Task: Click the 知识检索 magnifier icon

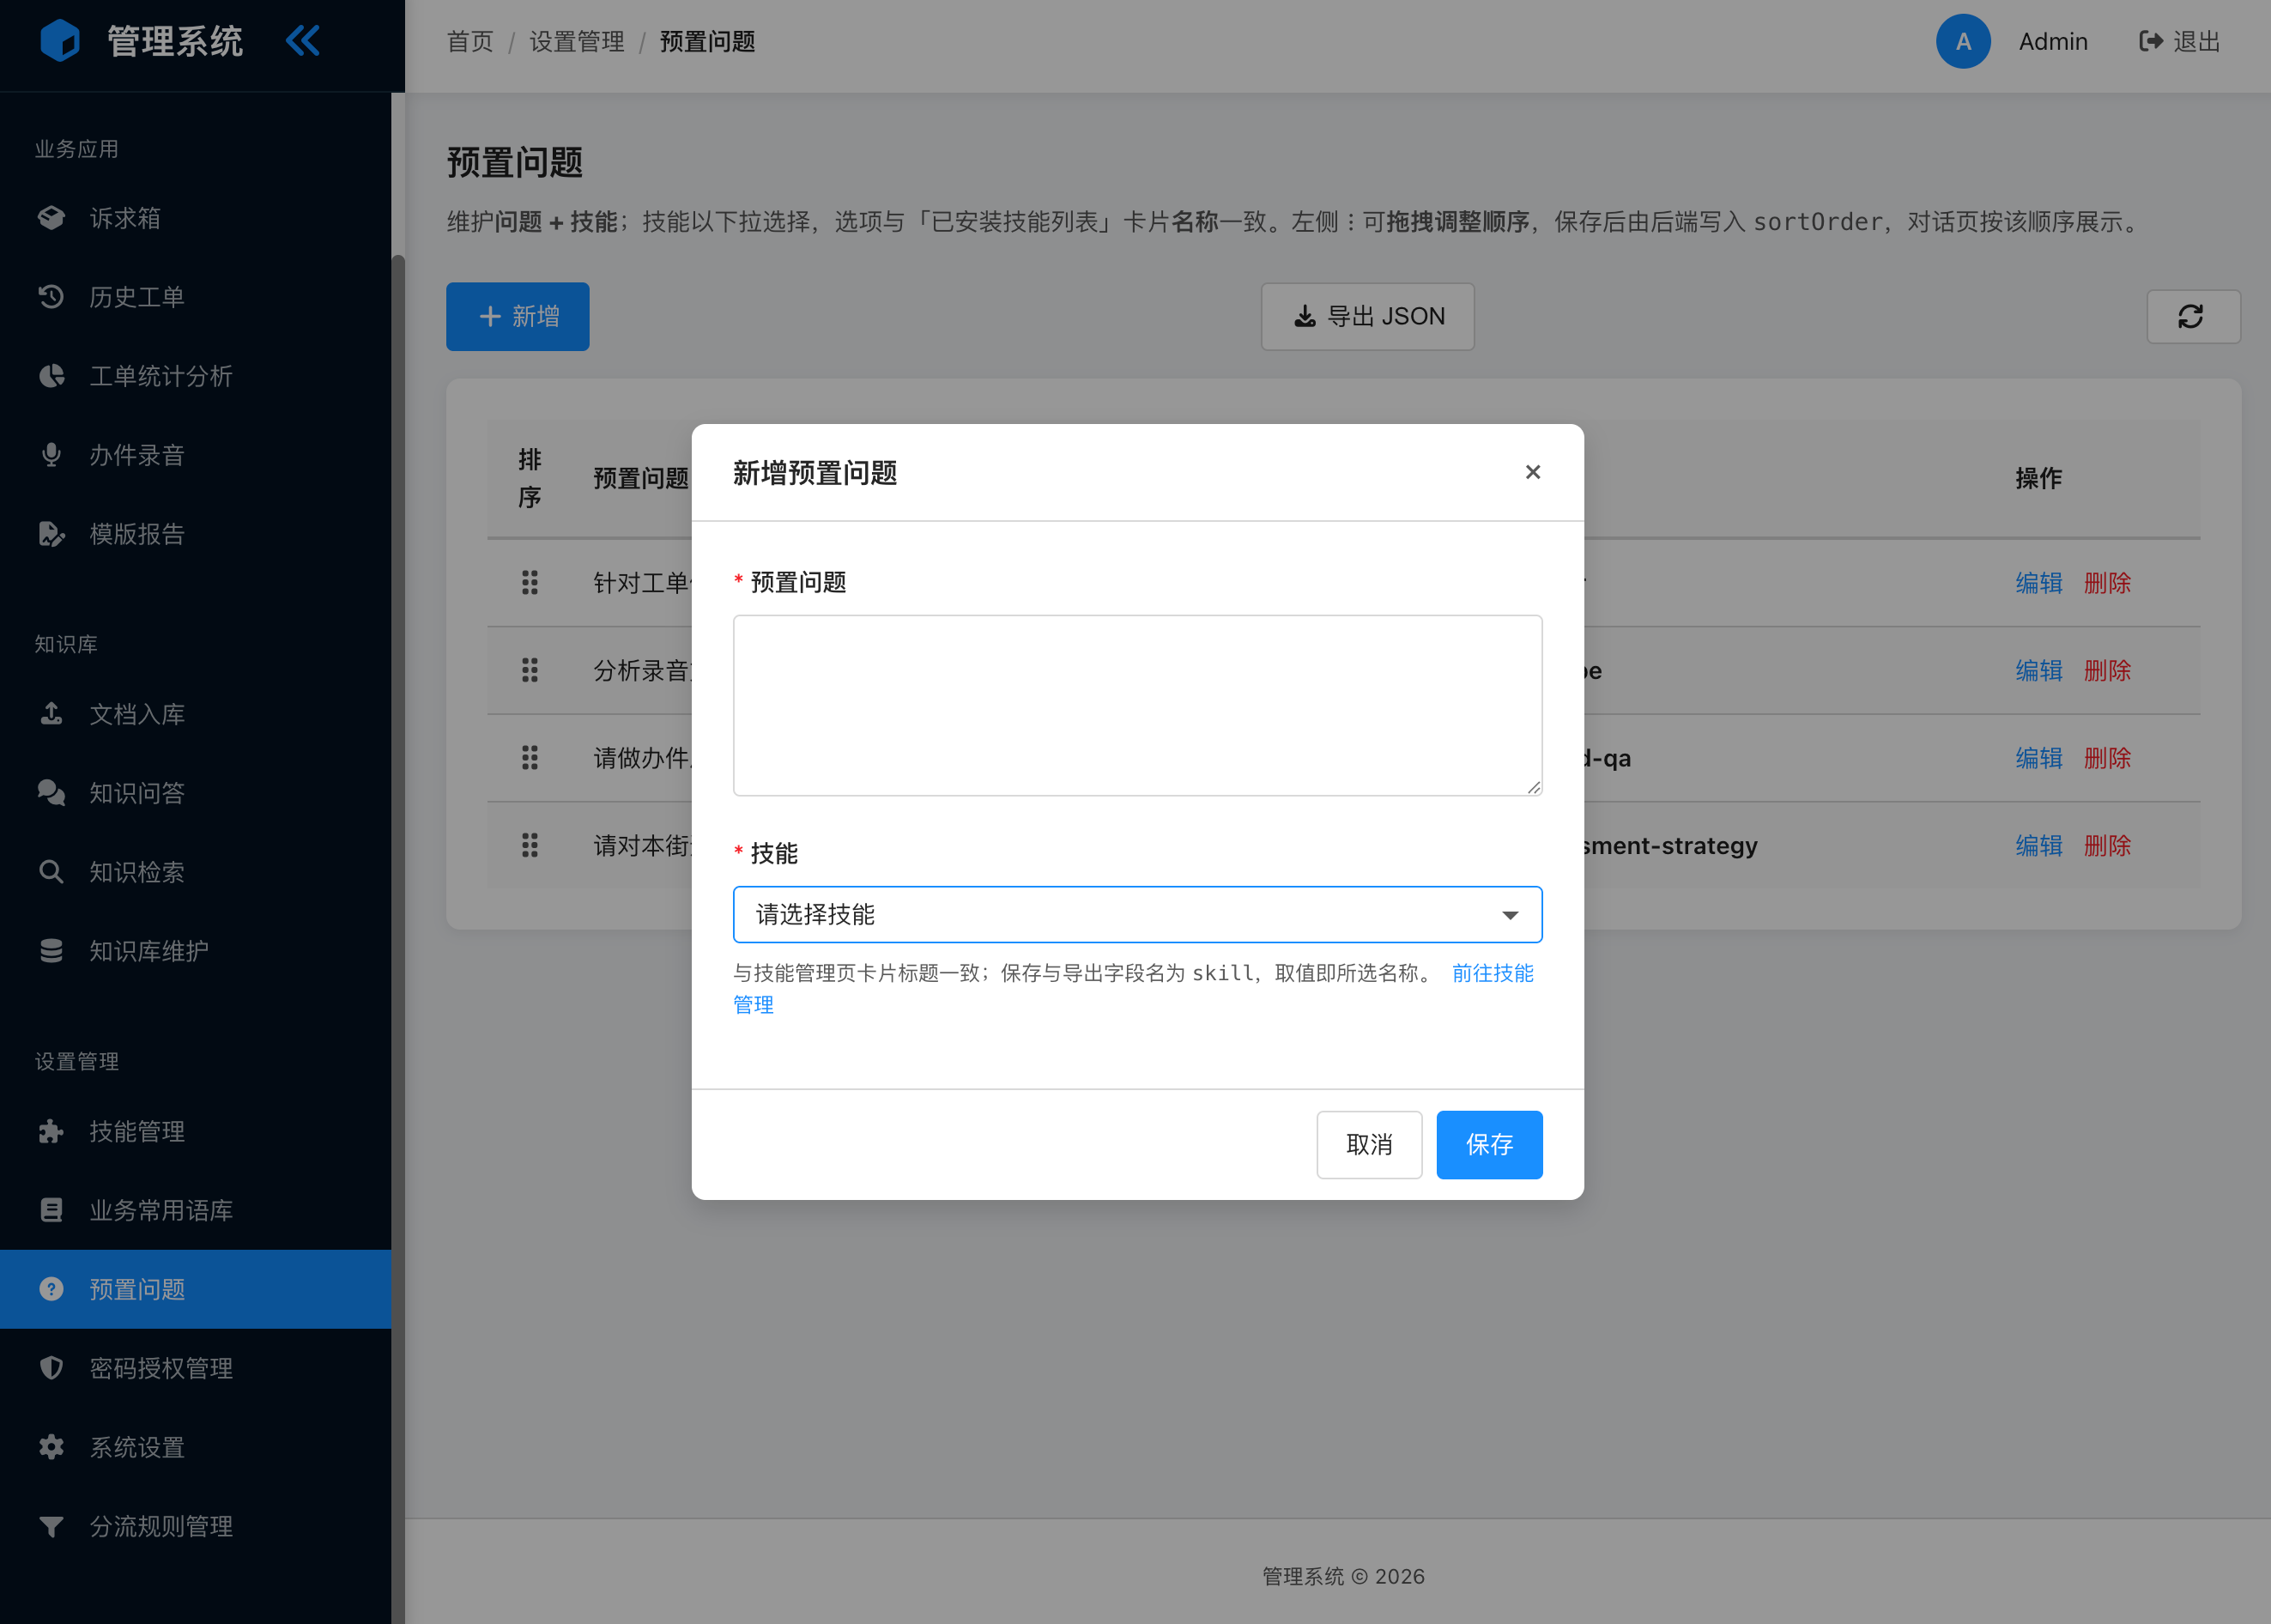Action: coord(51,872)
